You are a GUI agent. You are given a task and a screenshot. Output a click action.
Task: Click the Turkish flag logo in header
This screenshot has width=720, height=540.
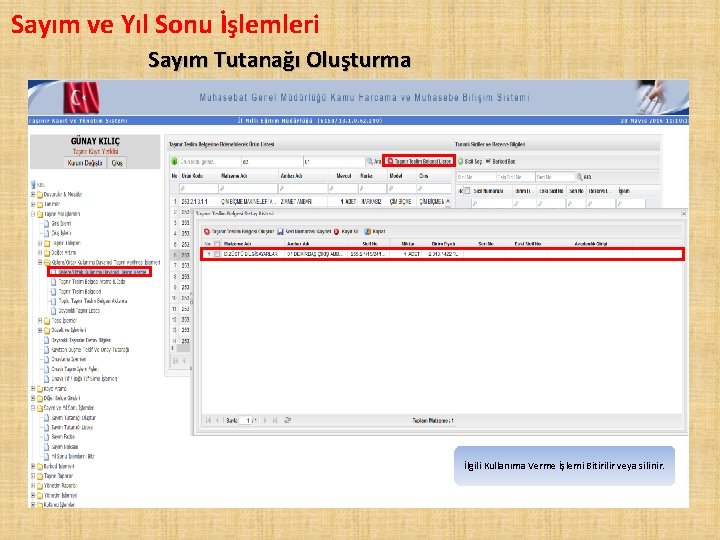[x=81, y=97]
